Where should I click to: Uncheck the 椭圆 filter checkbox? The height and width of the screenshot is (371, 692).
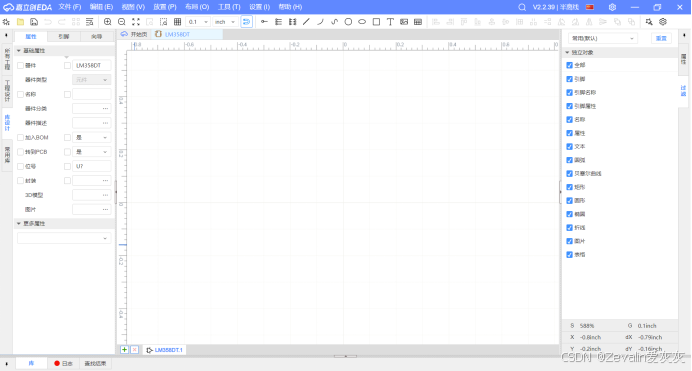pyautogui.click(x=569, y=214)
